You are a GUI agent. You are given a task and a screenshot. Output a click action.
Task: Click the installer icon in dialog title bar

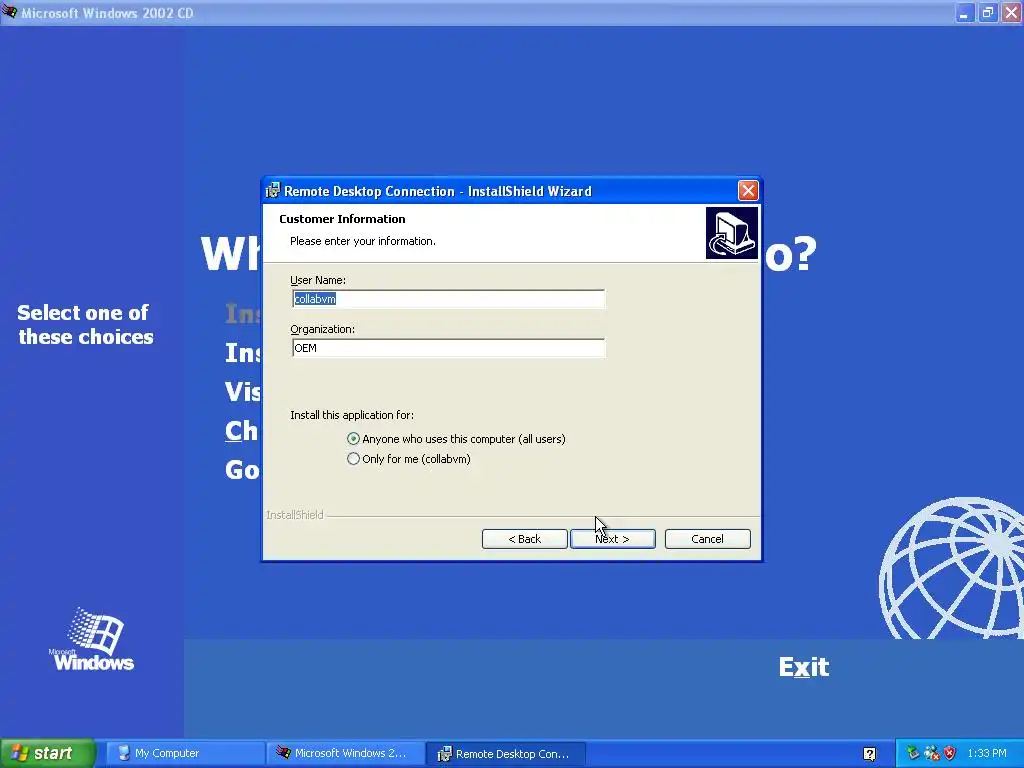click(x=273, y=191)
